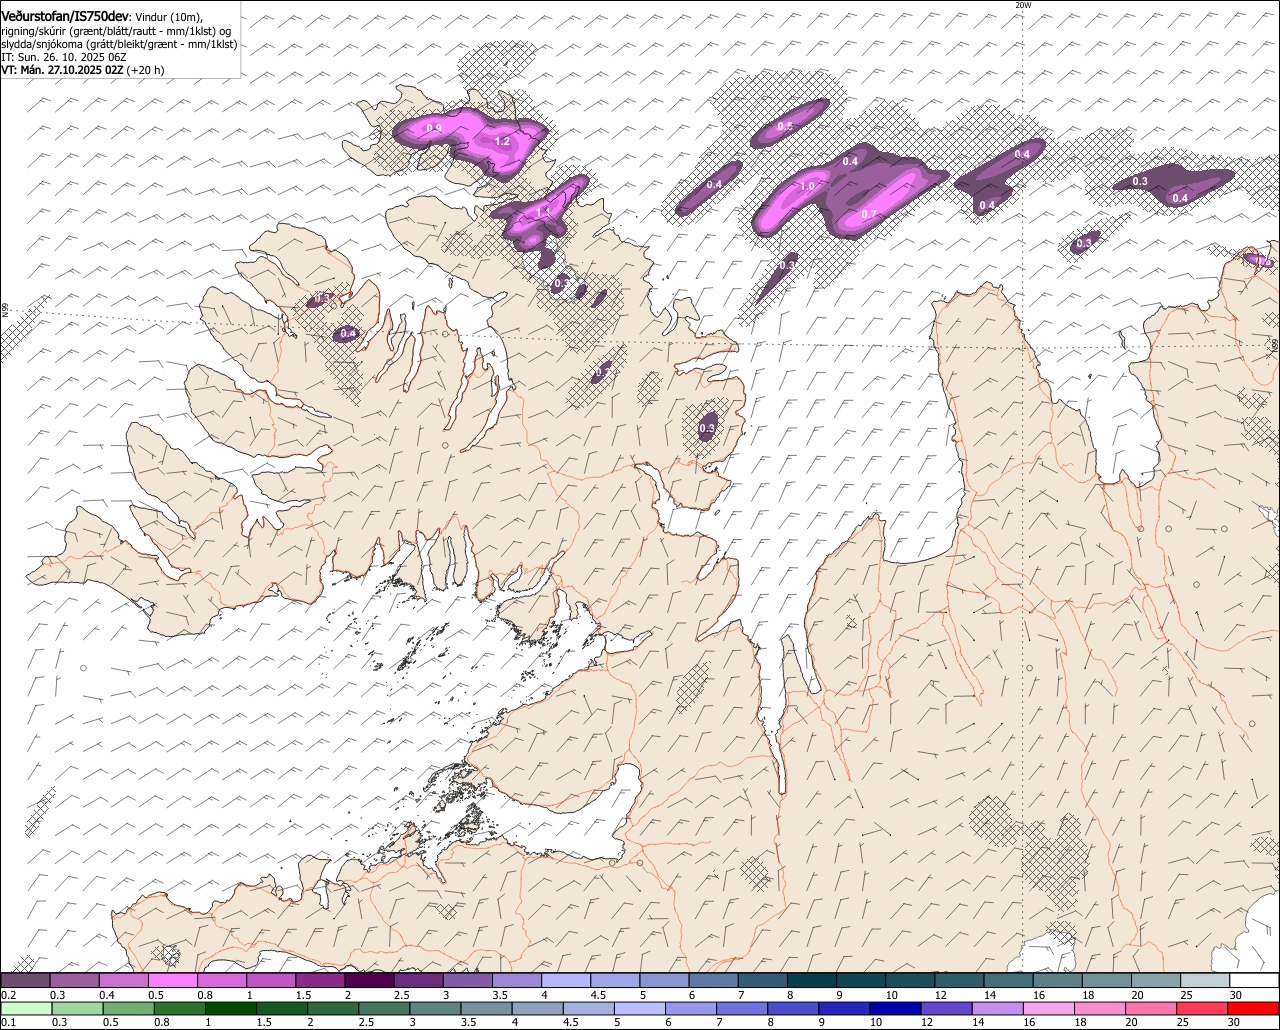The image size is (1280, 1030).
Task: Click the 1.1 precipitation value on map
Action: [x=543, y=212]
